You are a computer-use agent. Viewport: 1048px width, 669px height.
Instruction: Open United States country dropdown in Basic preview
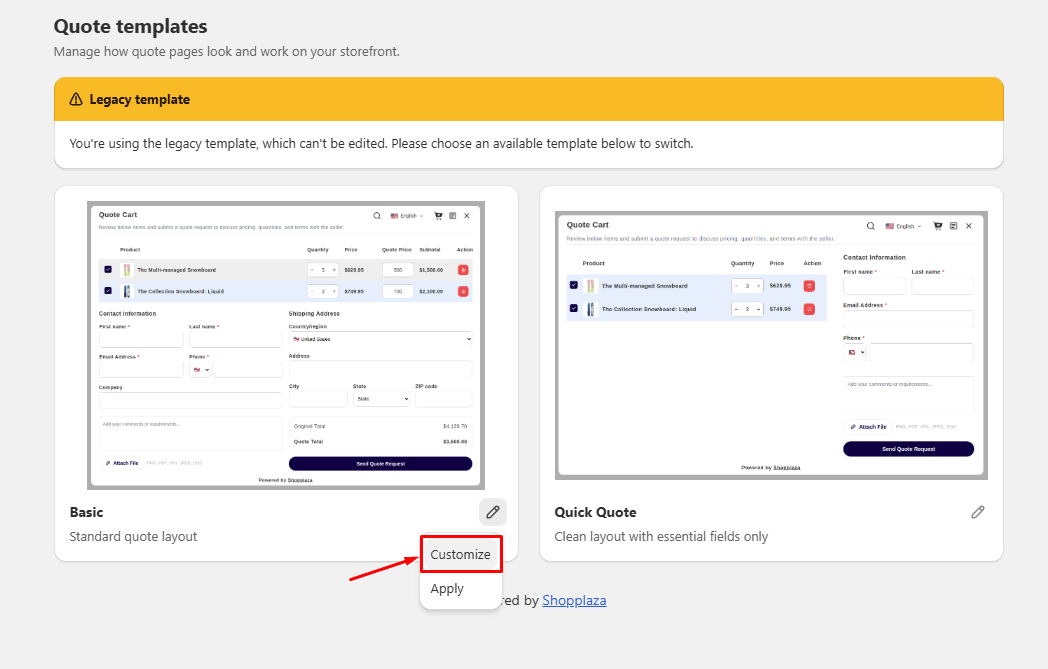pyautogui.click(x=380, y=339)
